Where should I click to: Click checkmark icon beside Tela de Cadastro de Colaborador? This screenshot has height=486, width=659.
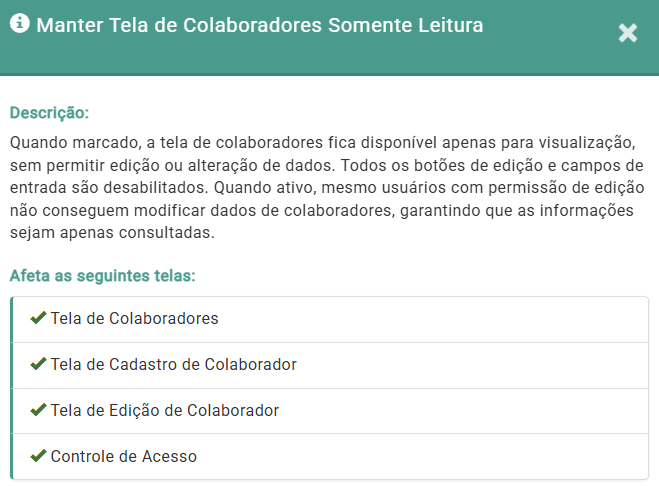point(38,365)
